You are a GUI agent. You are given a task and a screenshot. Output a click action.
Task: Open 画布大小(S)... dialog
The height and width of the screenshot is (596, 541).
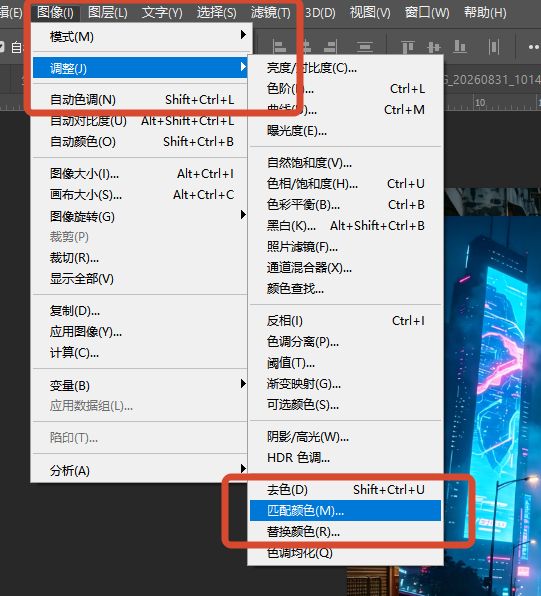click(140, 195)
